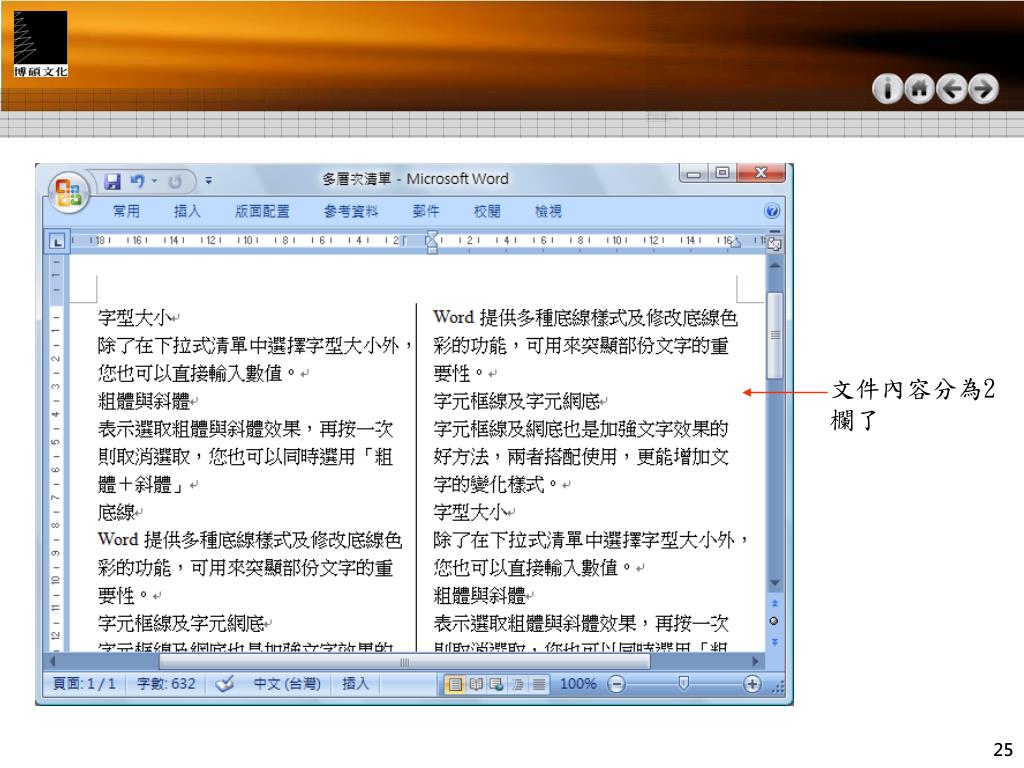Screen dimensions: 1024x768
Task: Click the slide info icon button
Action: (x=887, y=89)
